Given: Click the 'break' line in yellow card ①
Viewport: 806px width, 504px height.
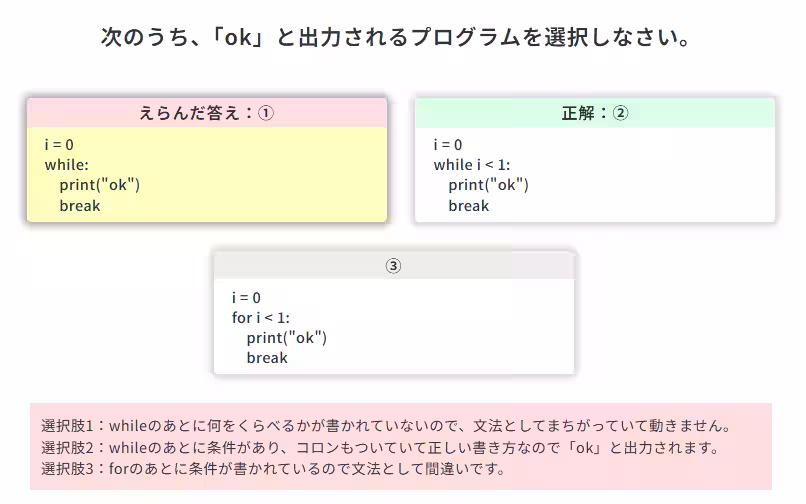Looking at the screenshot, I should [x=80, y=206].
